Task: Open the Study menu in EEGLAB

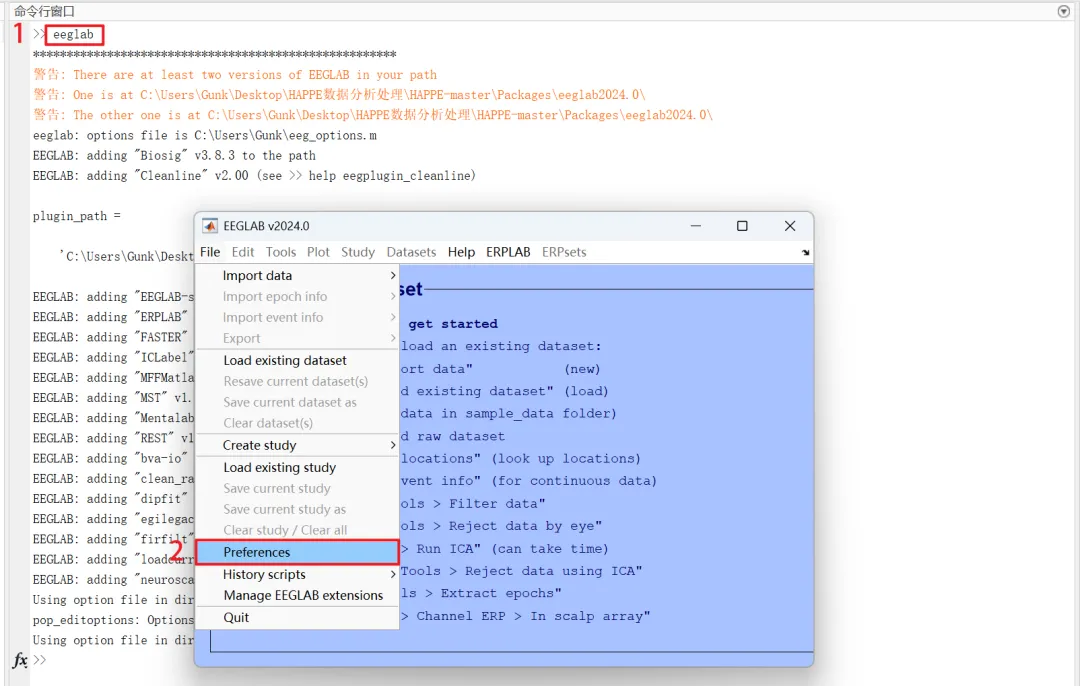Action: pos(358,252)
